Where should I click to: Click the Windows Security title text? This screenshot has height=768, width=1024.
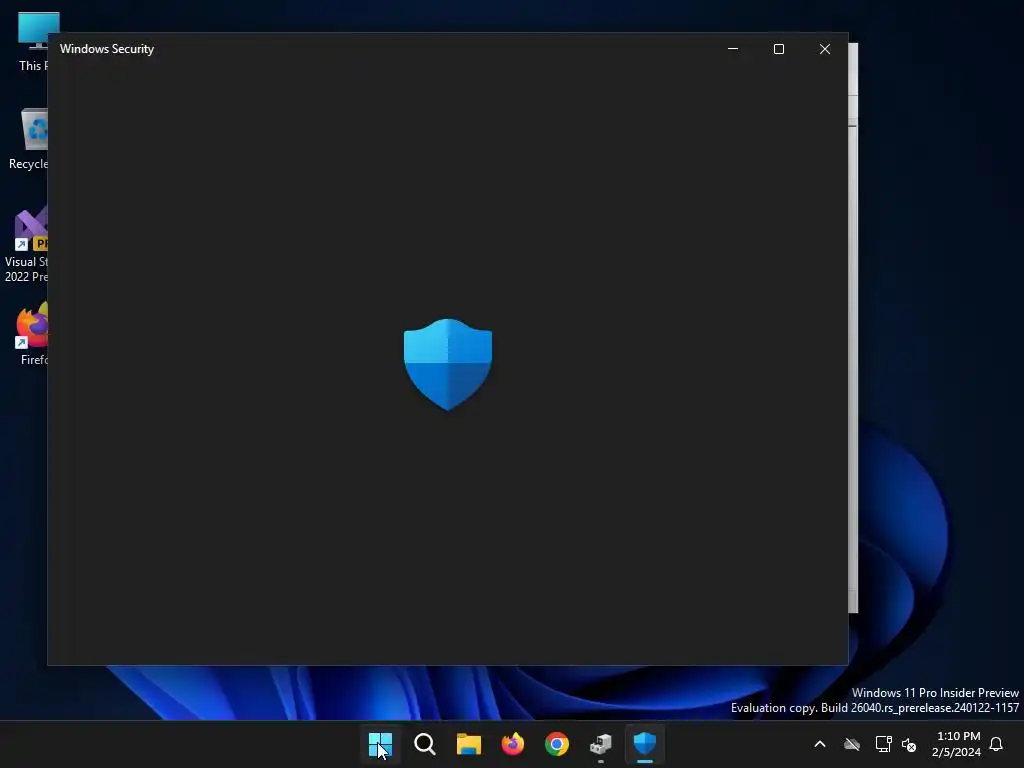pyautogui.click(x=107, y=49)
